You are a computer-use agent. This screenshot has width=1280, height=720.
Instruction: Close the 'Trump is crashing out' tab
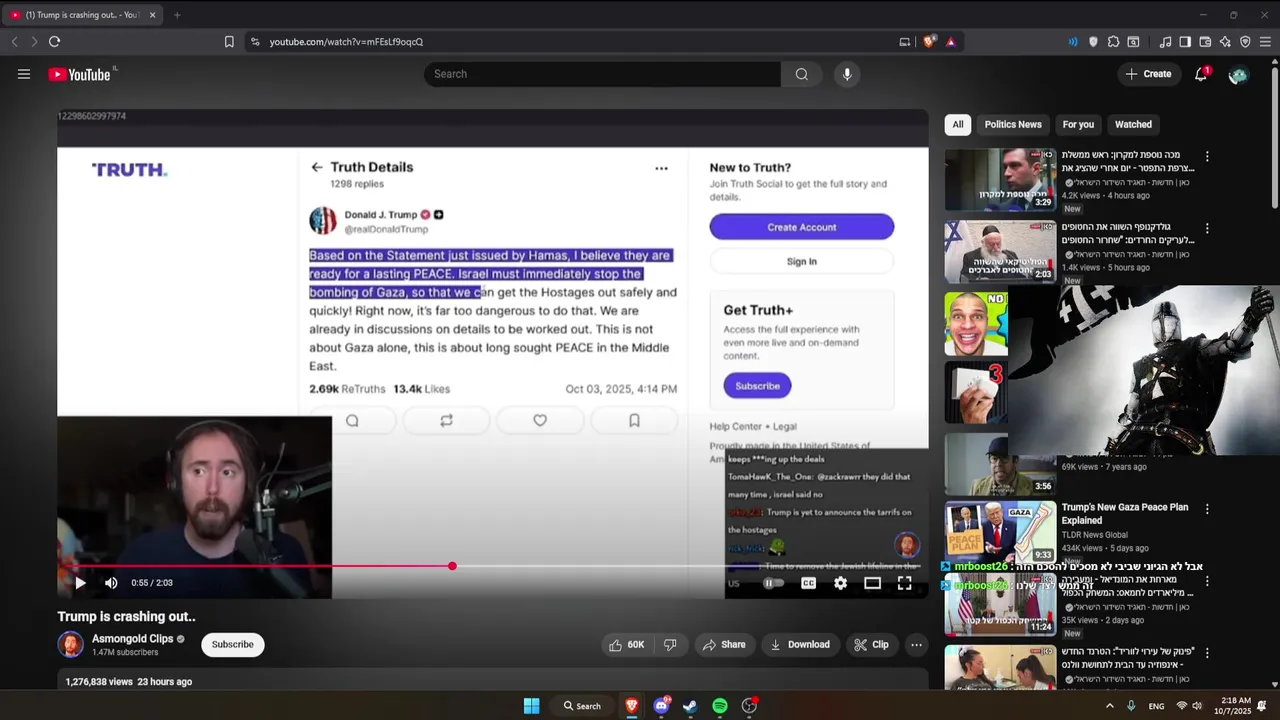pyautogui.click(x=152, y=15)
